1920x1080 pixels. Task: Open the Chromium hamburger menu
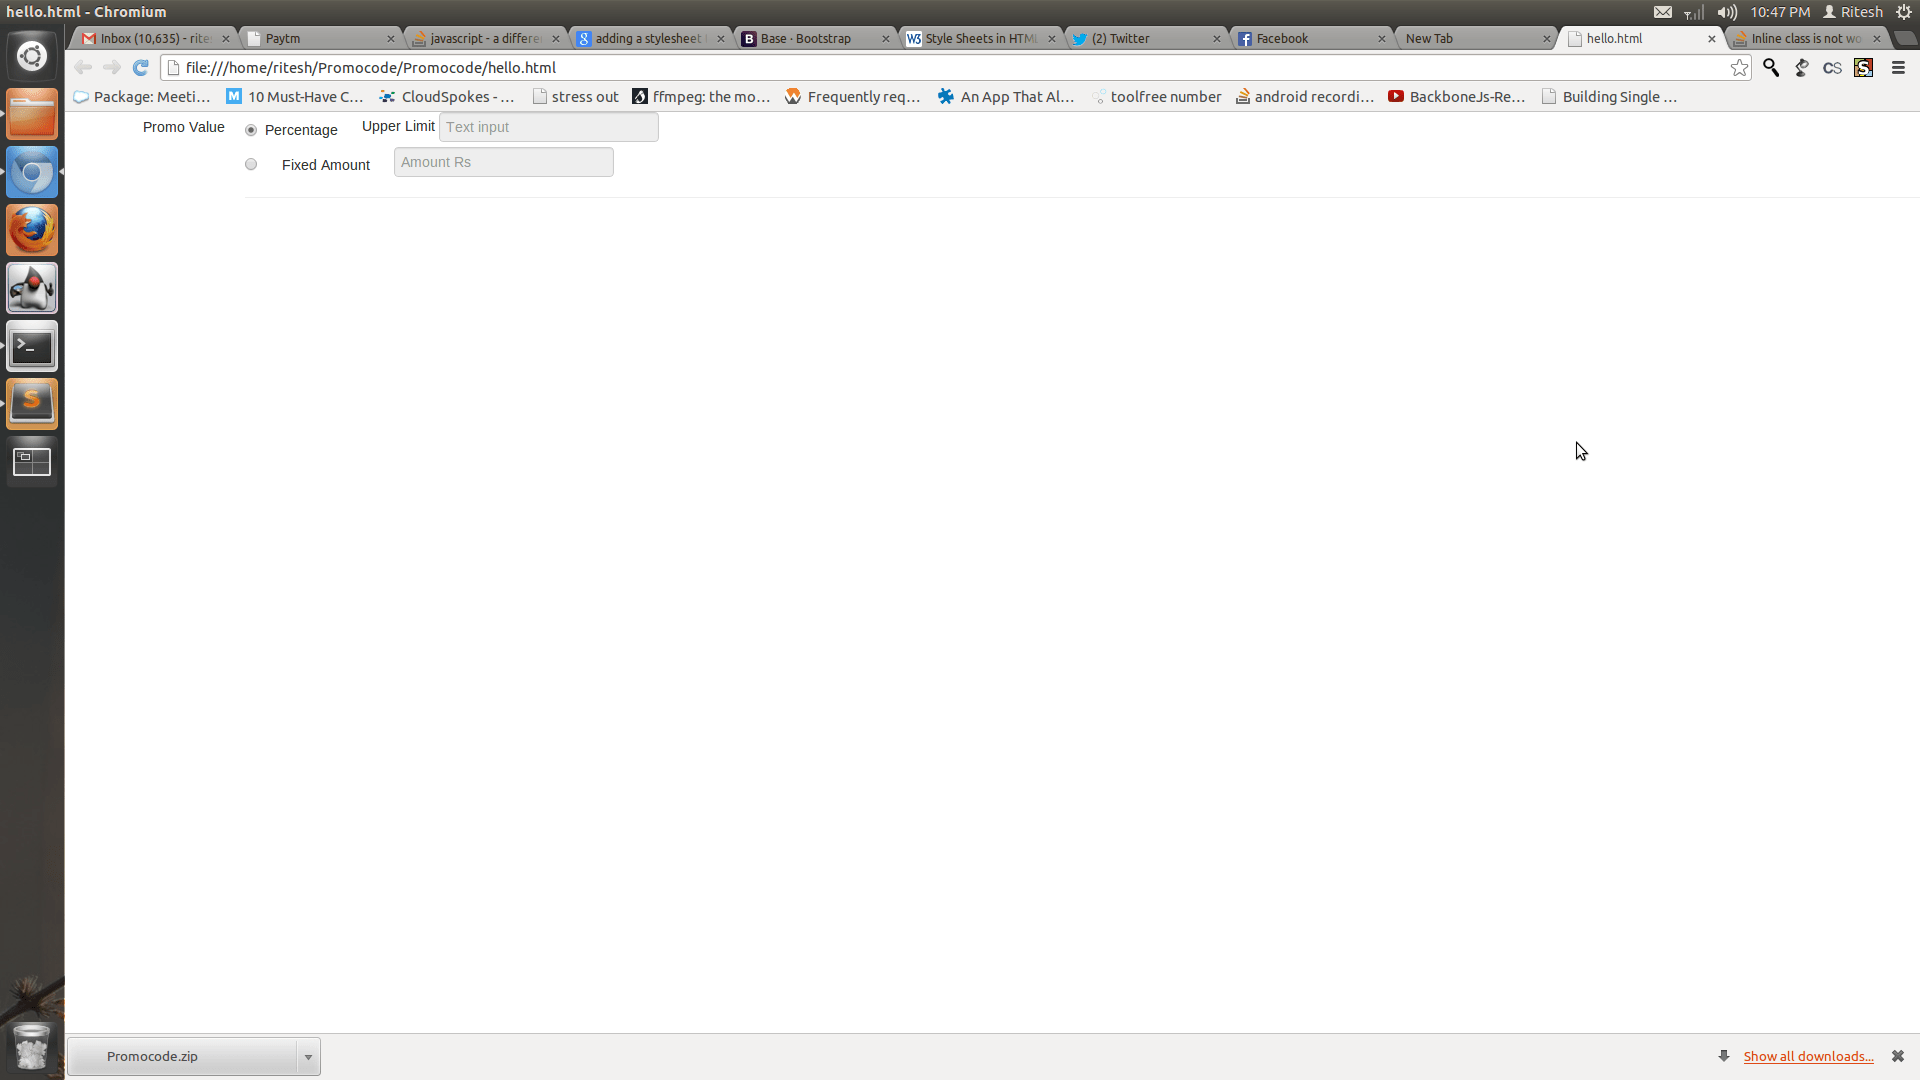[x=1898, y=67]
